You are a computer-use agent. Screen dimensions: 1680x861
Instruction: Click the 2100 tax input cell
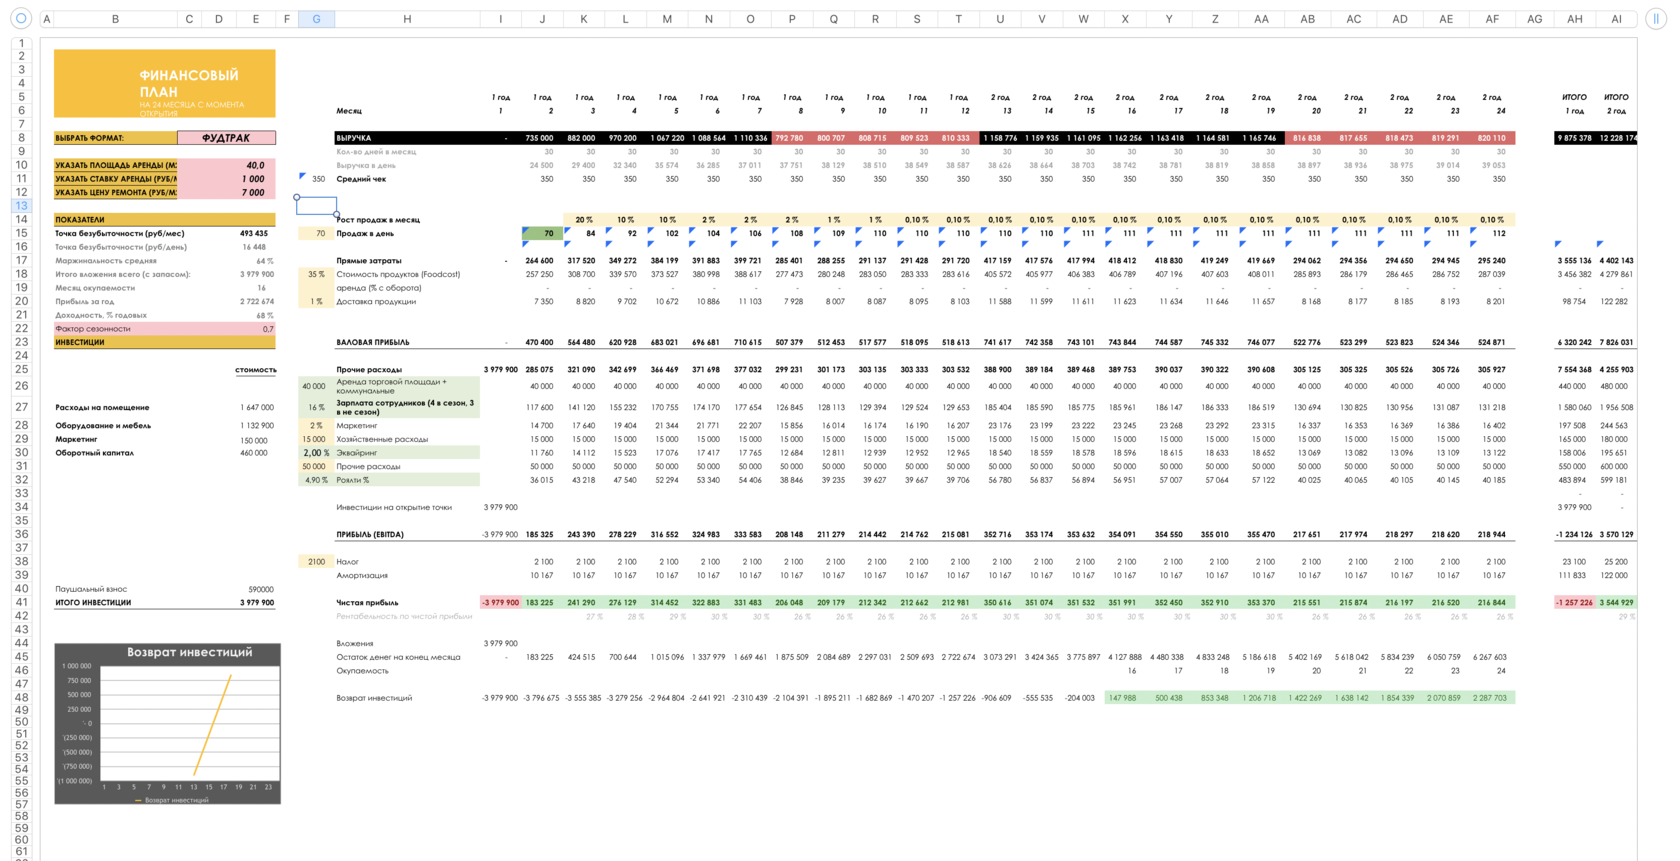coord(316,562)
